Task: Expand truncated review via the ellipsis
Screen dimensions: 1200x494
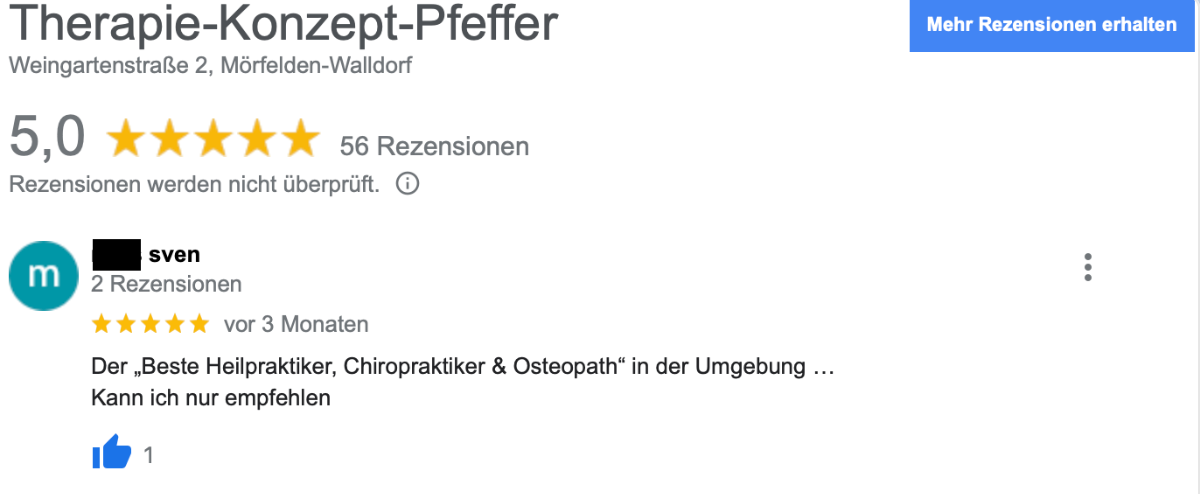Action: 823,367
